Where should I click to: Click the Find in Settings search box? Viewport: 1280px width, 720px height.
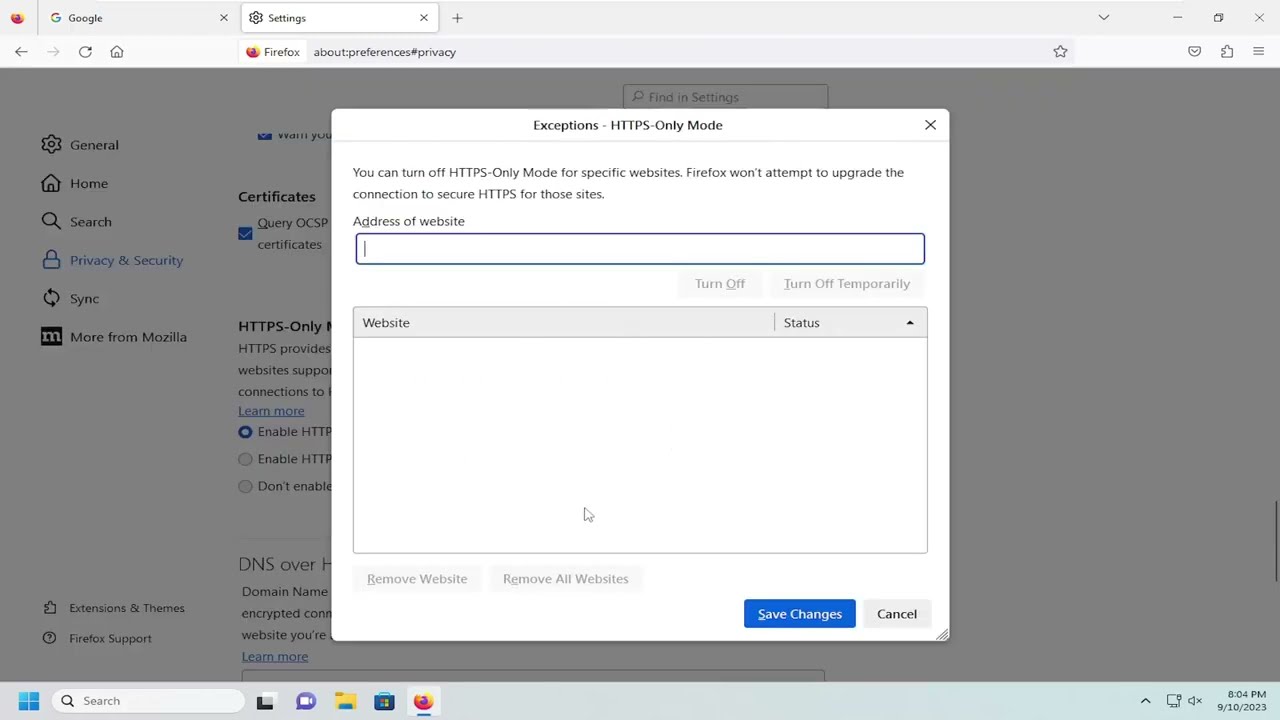pyautogui.click(x=725, y=97)
